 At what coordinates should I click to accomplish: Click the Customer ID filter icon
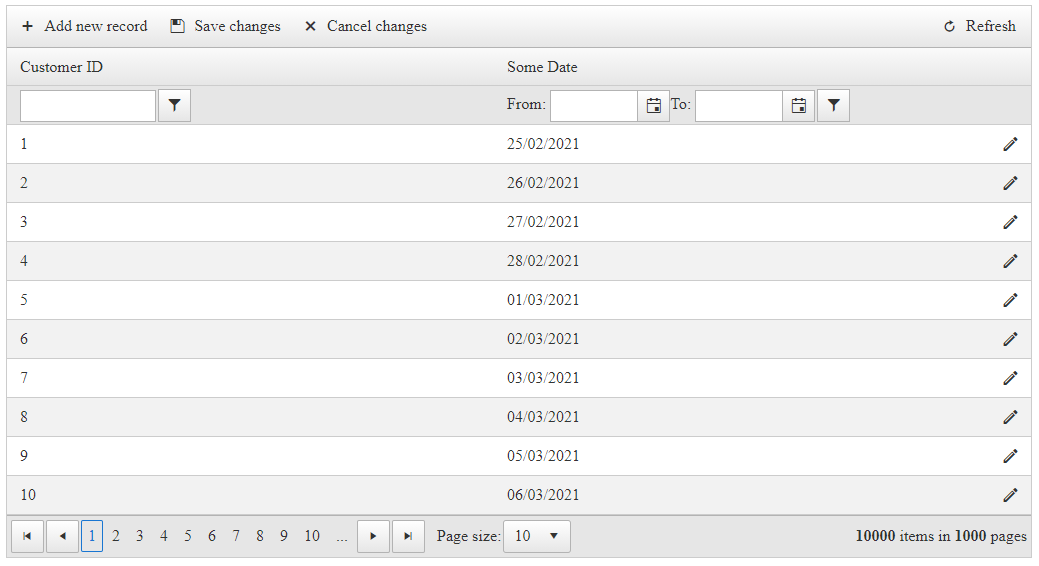tap(174, 105)
